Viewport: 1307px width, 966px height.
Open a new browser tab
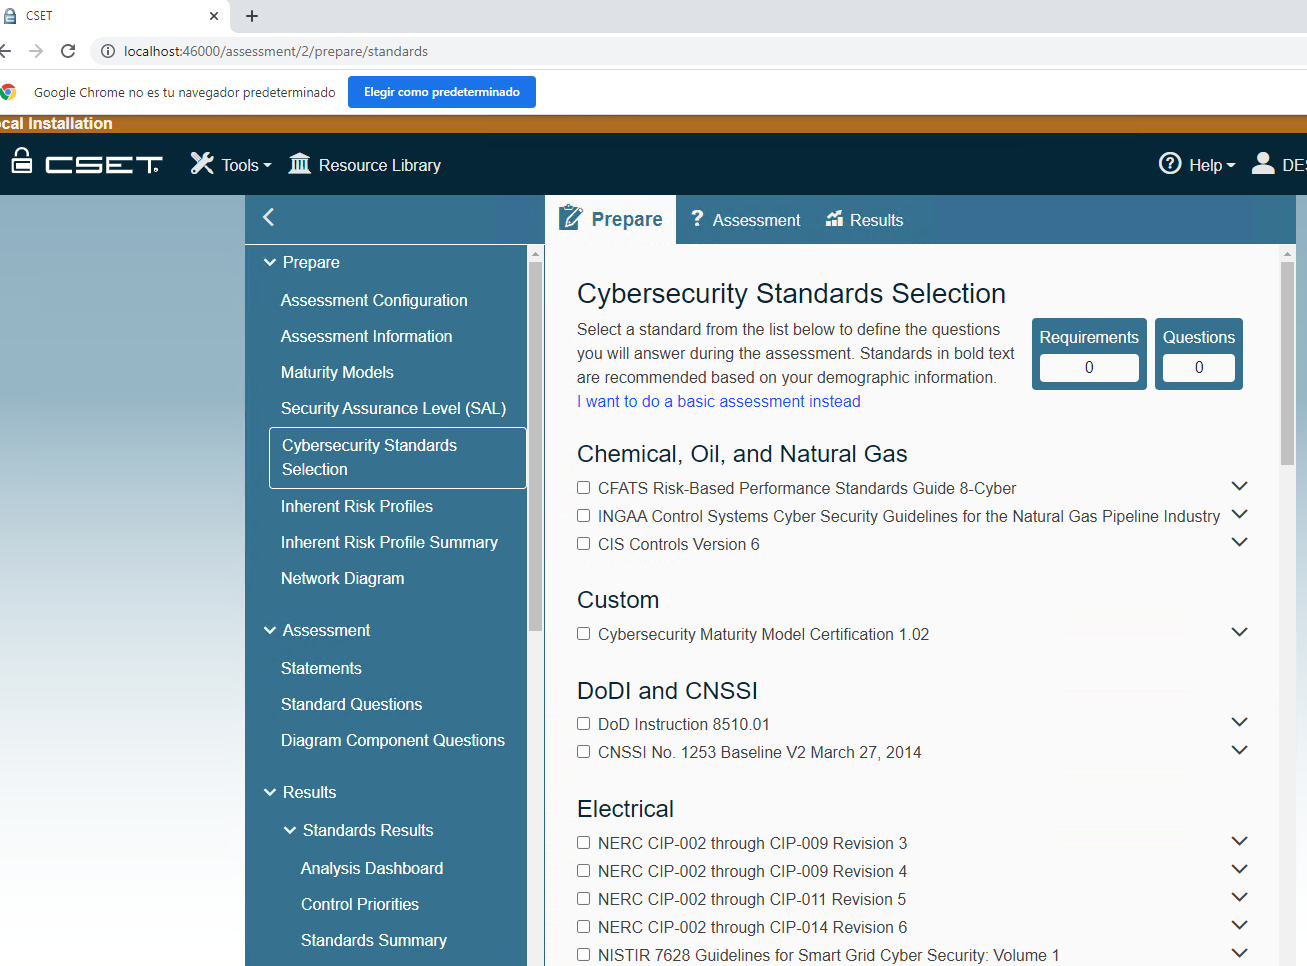tap(252, 16)
